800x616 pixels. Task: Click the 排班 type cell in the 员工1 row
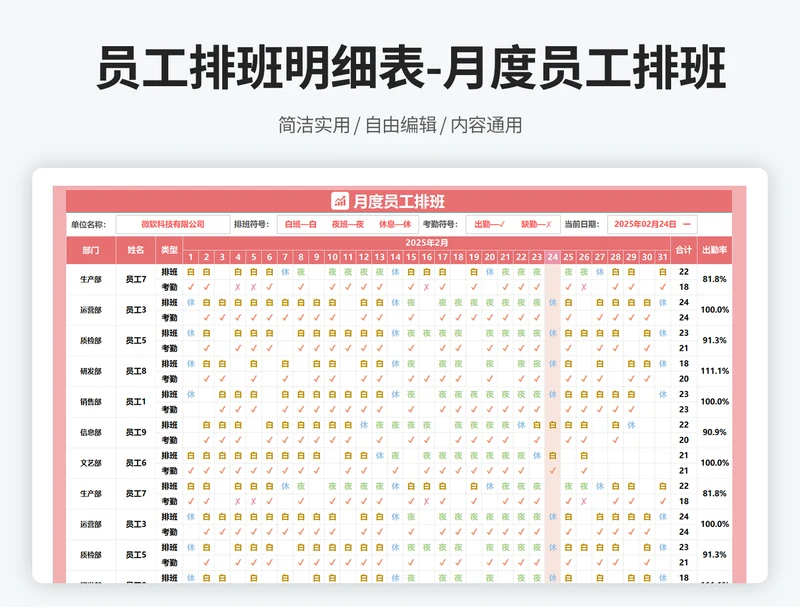coord(169,394)
